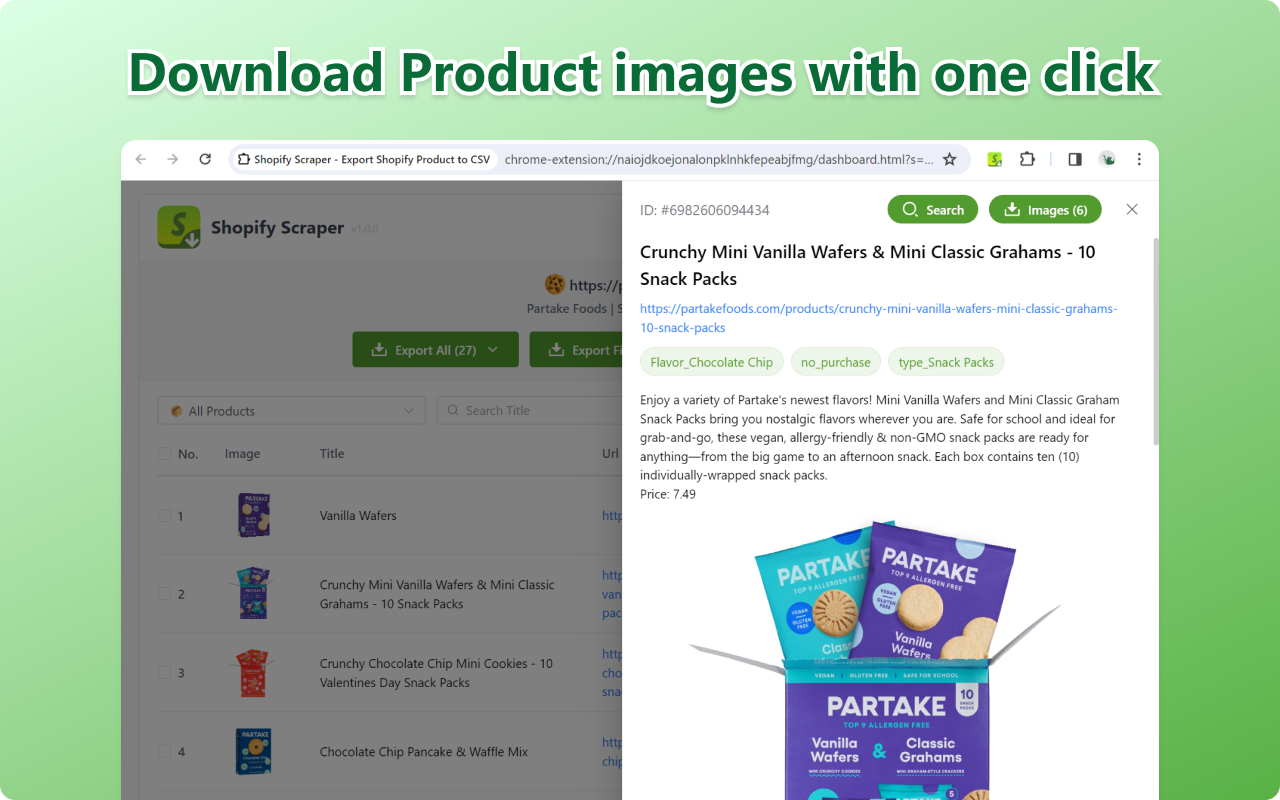Download images with the Images (6) button
1280x800 pixels.
click(1045, 209)
